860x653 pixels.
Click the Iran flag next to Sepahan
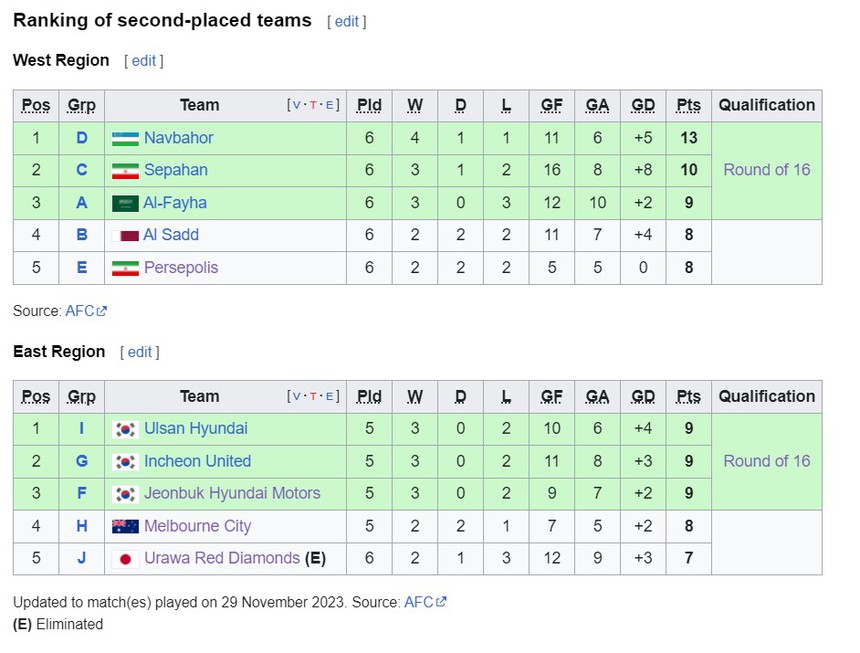point(125,170)
